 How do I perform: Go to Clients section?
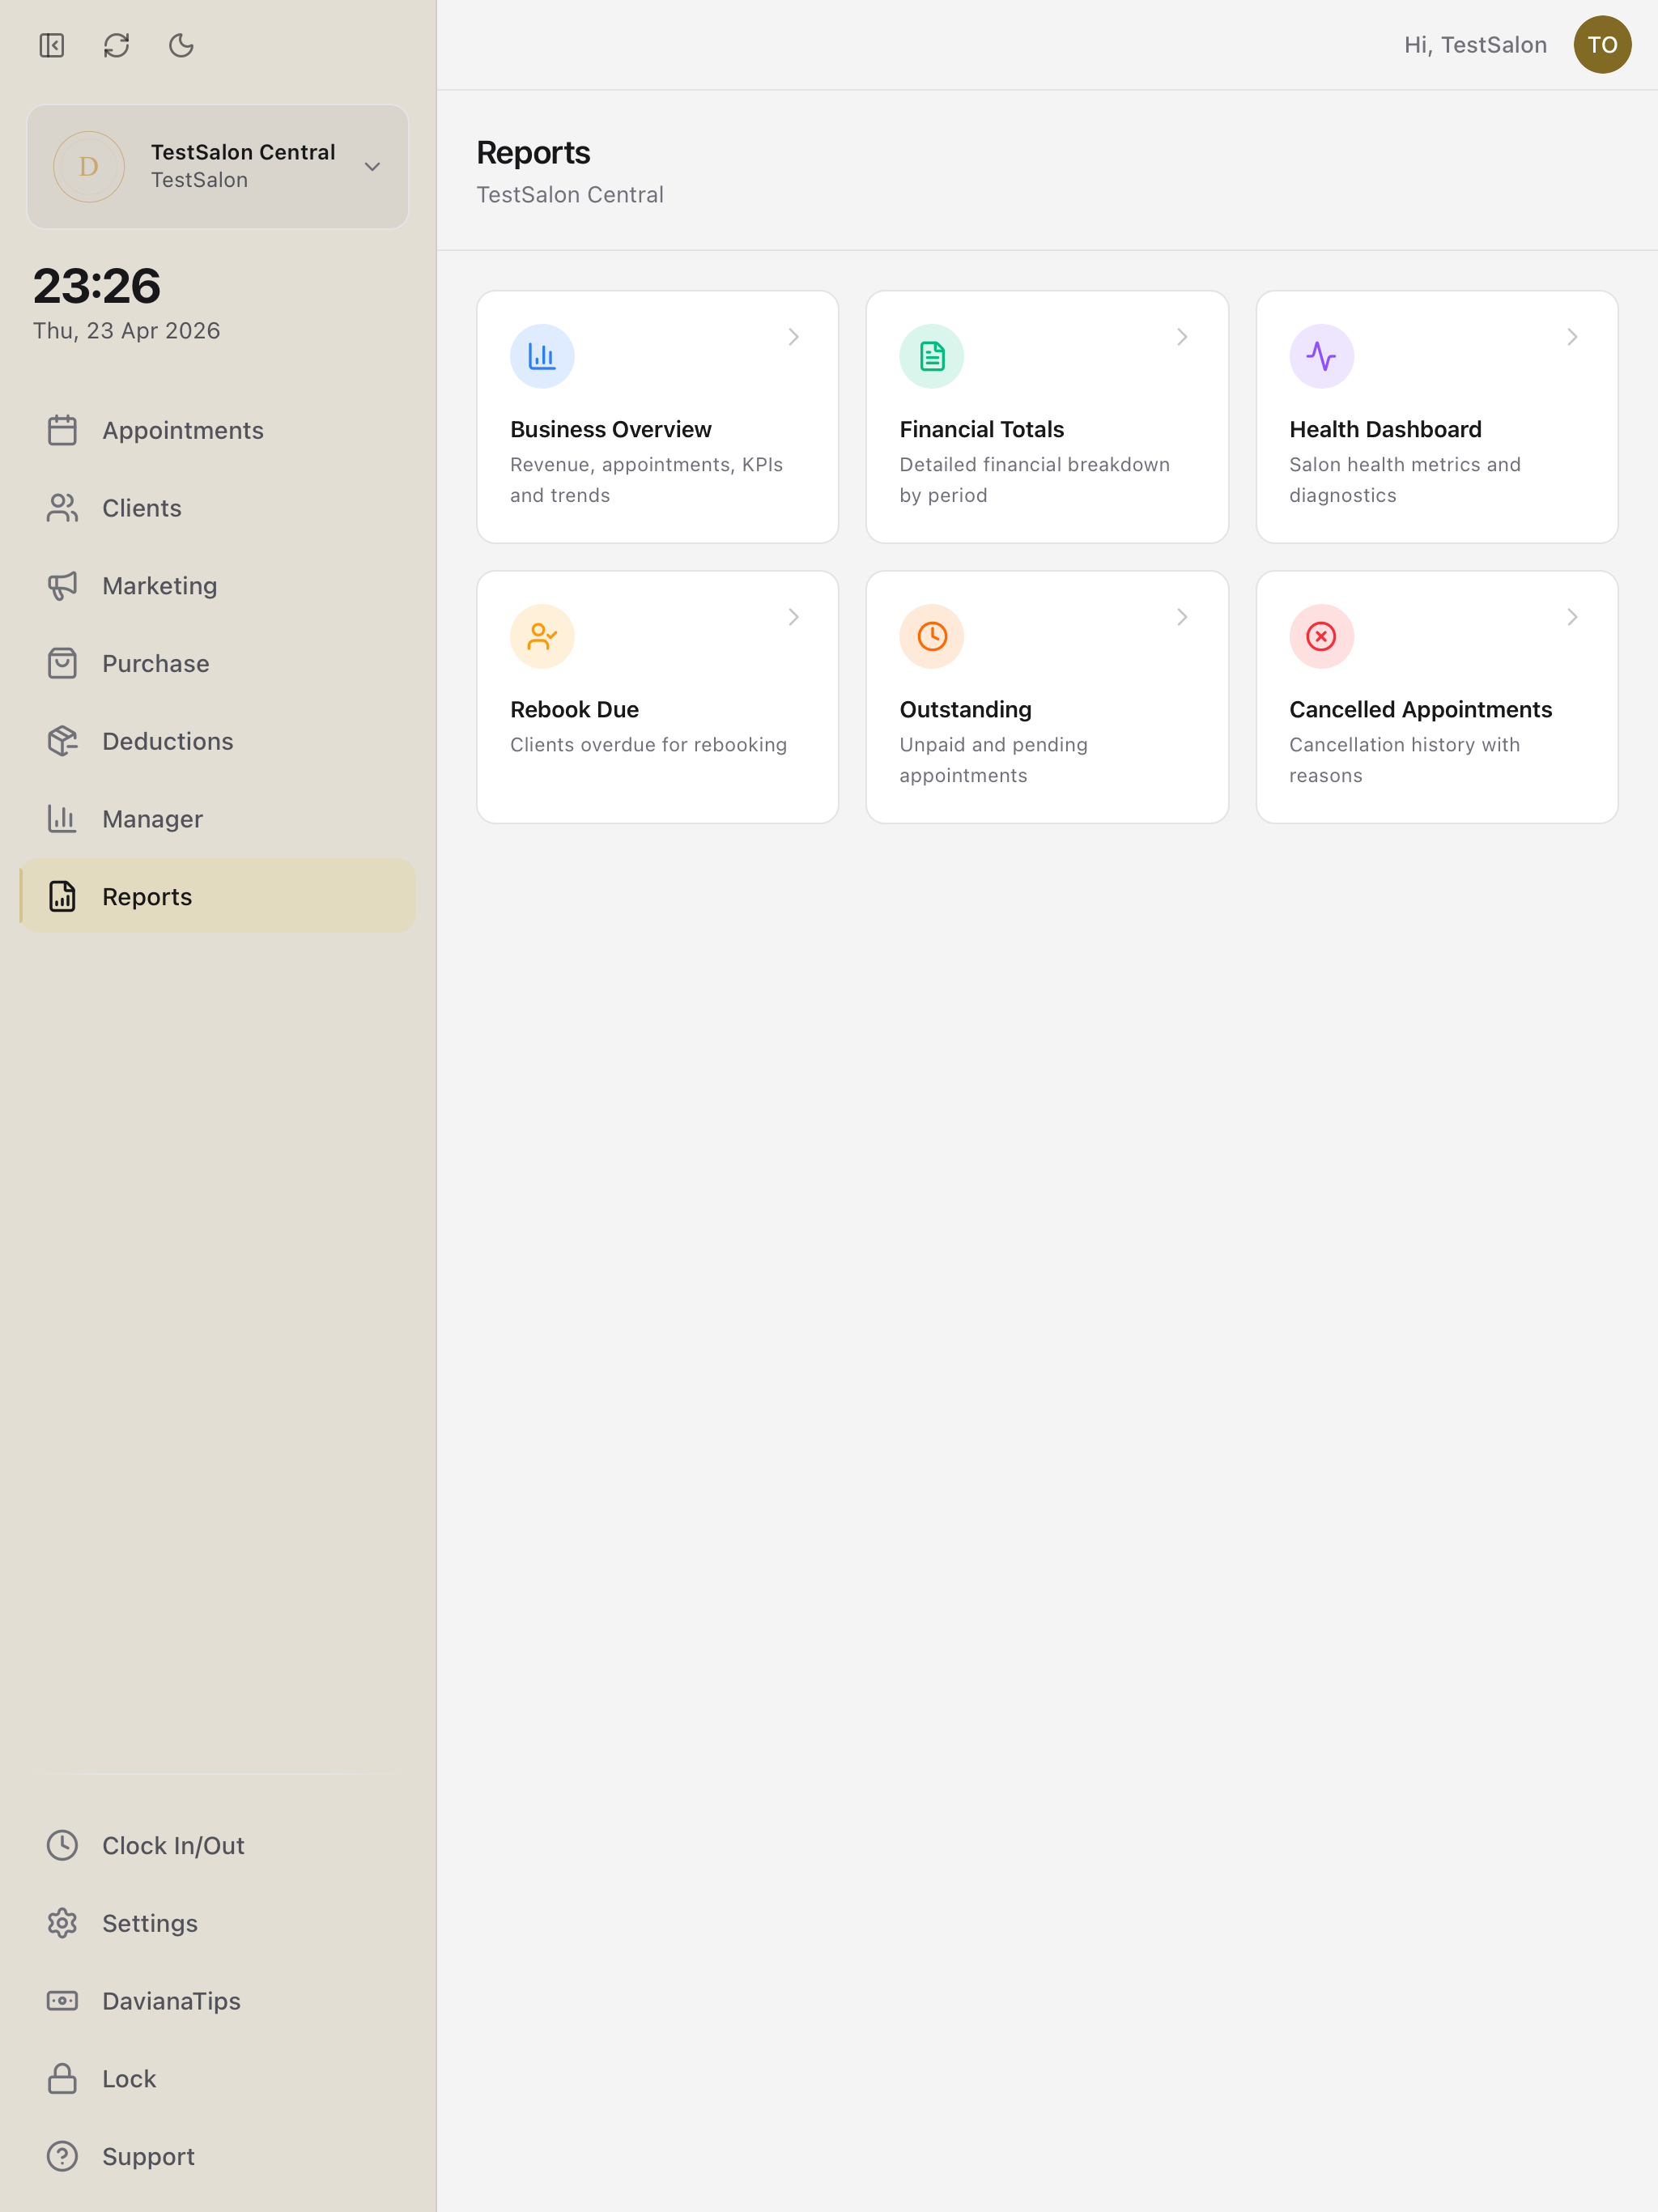point(217,508)
